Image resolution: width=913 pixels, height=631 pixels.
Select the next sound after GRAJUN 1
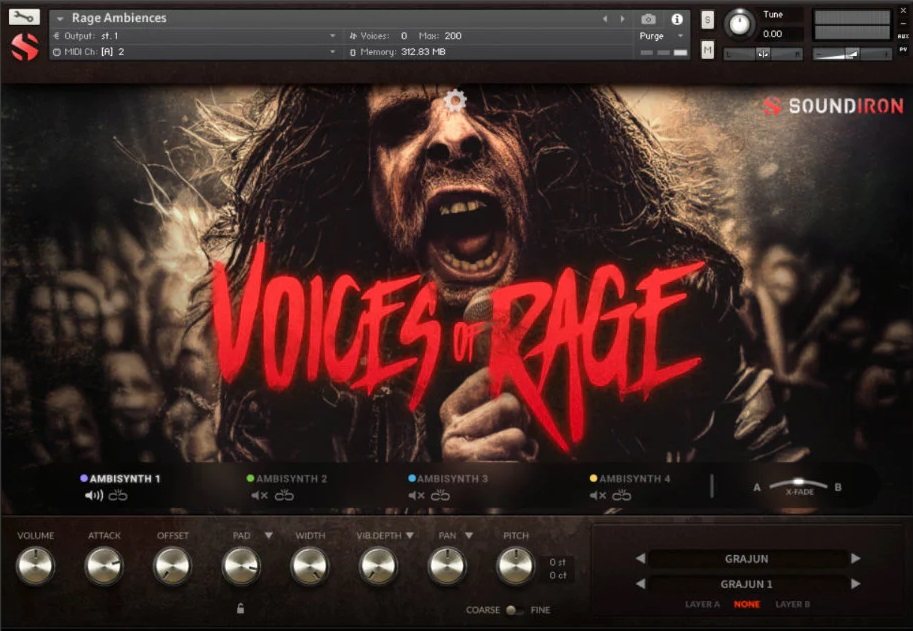[855, 583]
